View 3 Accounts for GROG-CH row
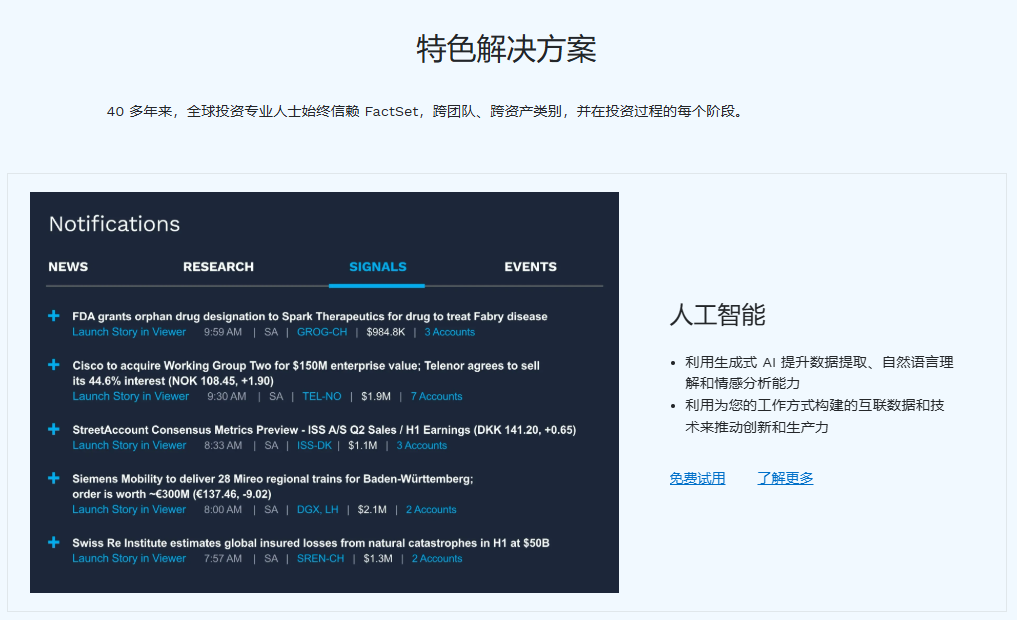 tap(449, 332)
